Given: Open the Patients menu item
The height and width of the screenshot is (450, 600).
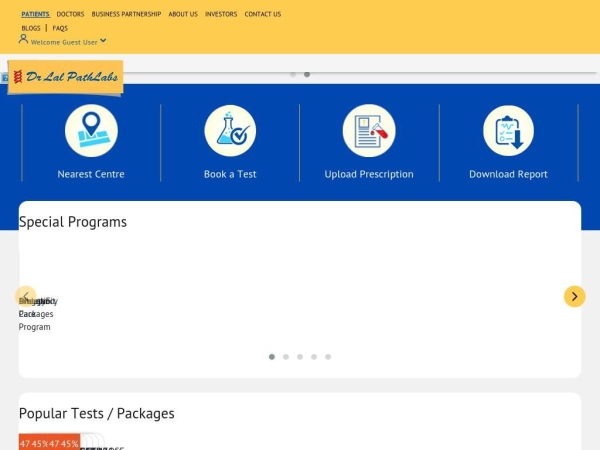Looking at the screenshot, I should 35,14.
